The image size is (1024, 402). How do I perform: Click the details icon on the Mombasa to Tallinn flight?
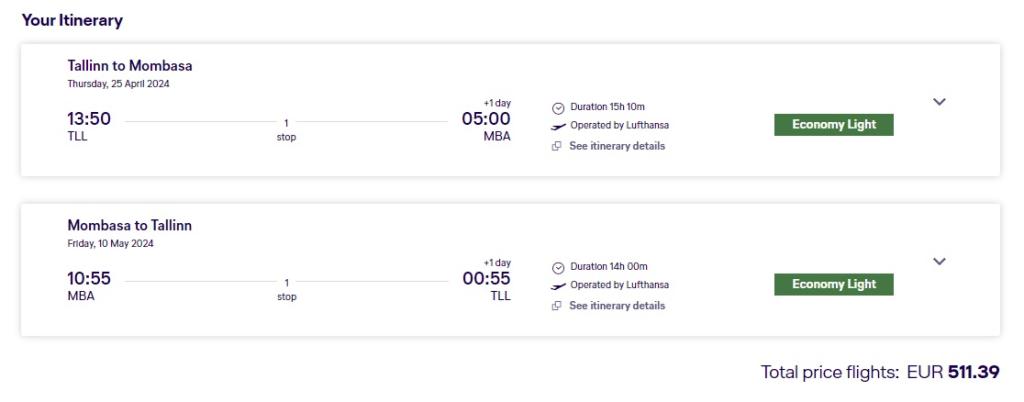(557, 306)
